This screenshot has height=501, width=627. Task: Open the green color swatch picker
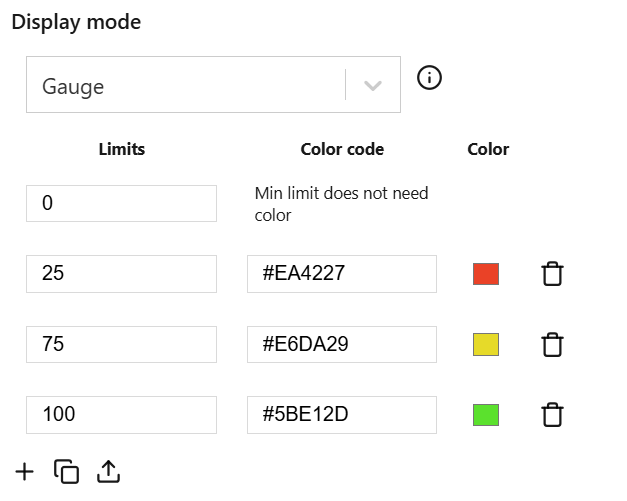click(x=486, y=415)
